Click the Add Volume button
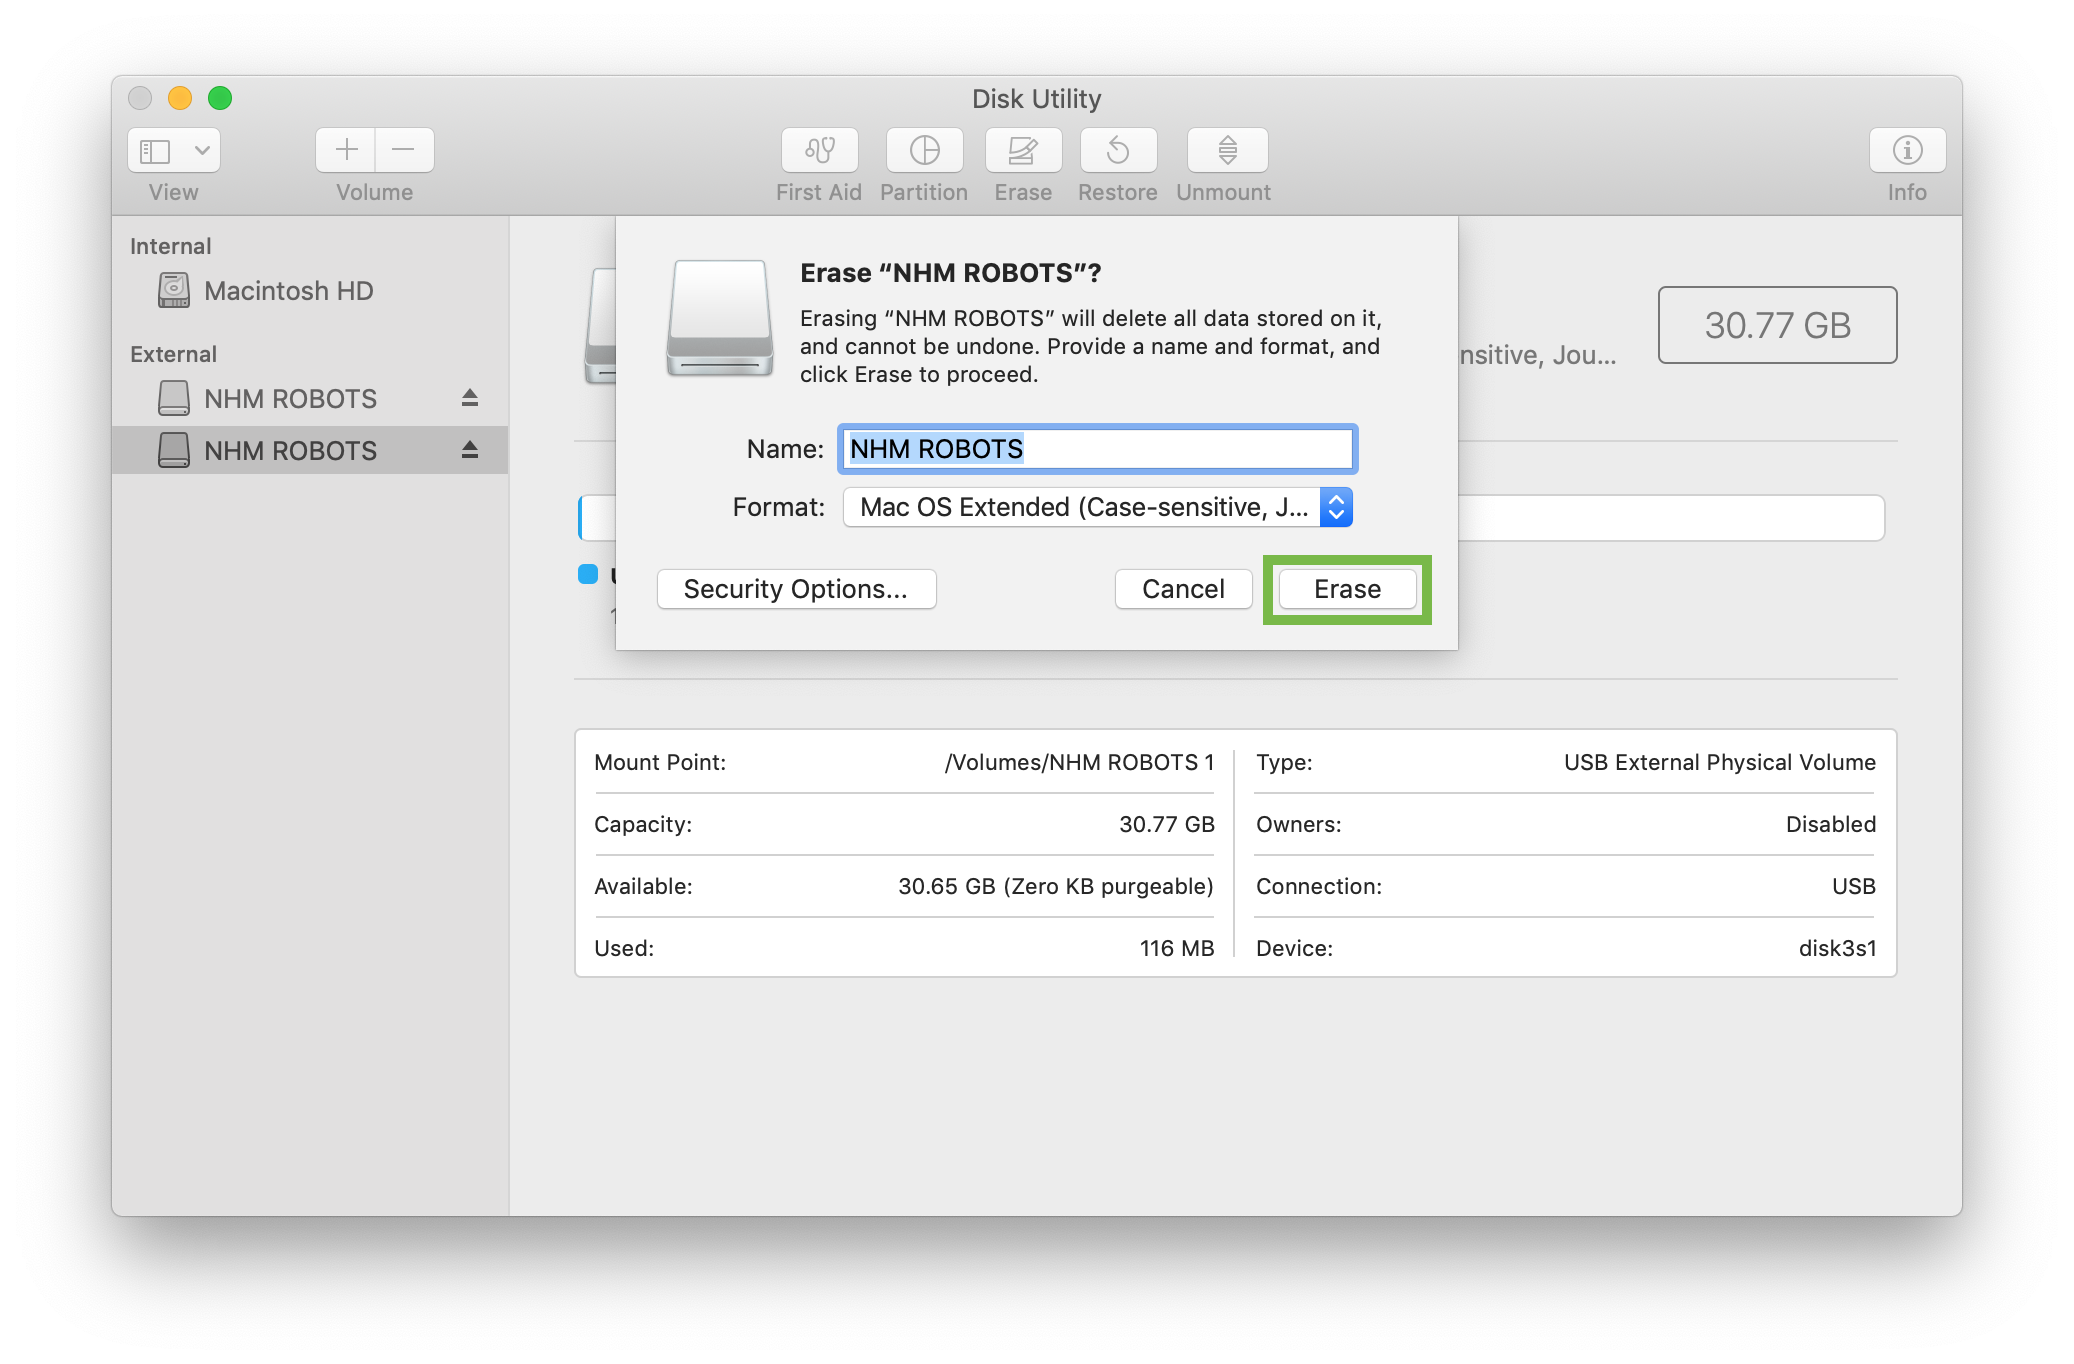The height and width of the screenshot is (1364, 2074). [342, 149]
